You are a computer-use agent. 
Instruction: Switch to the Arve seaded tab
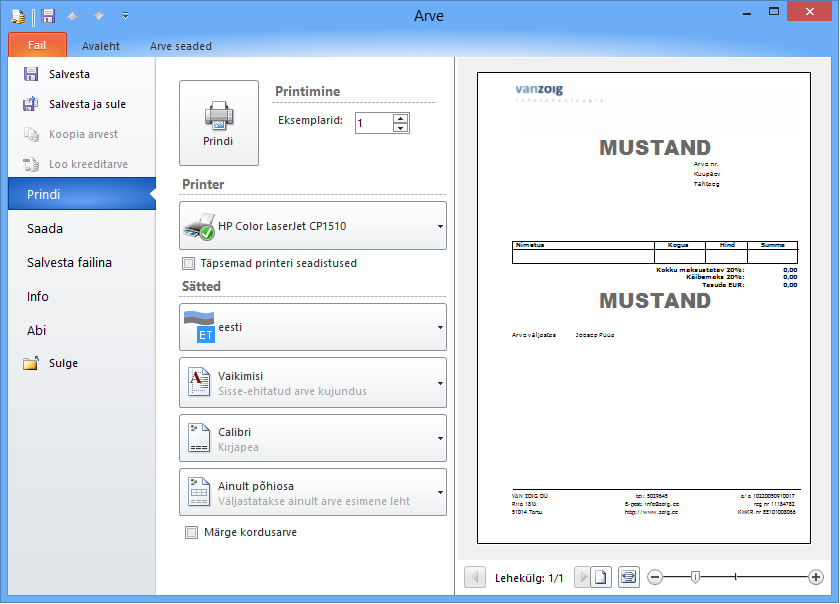pos(181,46)
